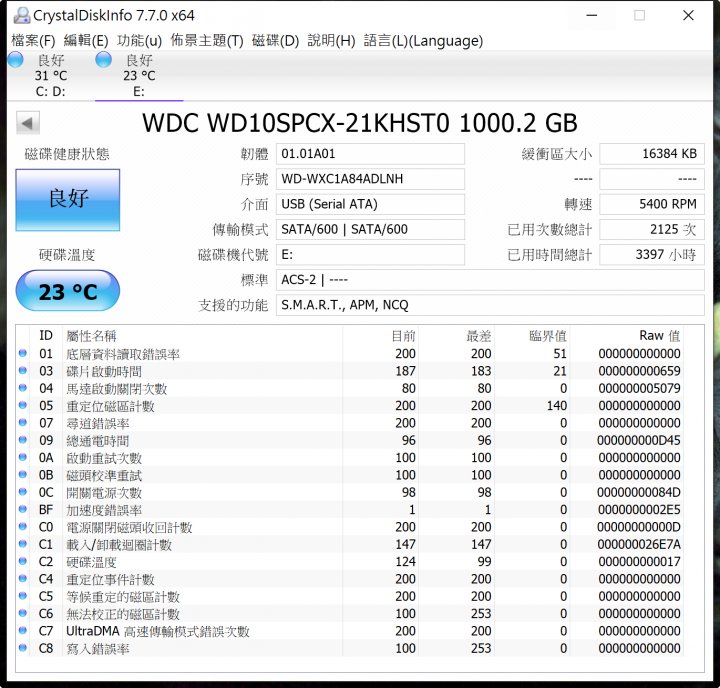Click raw value 000000000D45
Image resolution: width=720 pixels, height=688 pixels.
[x=639, y=440]
